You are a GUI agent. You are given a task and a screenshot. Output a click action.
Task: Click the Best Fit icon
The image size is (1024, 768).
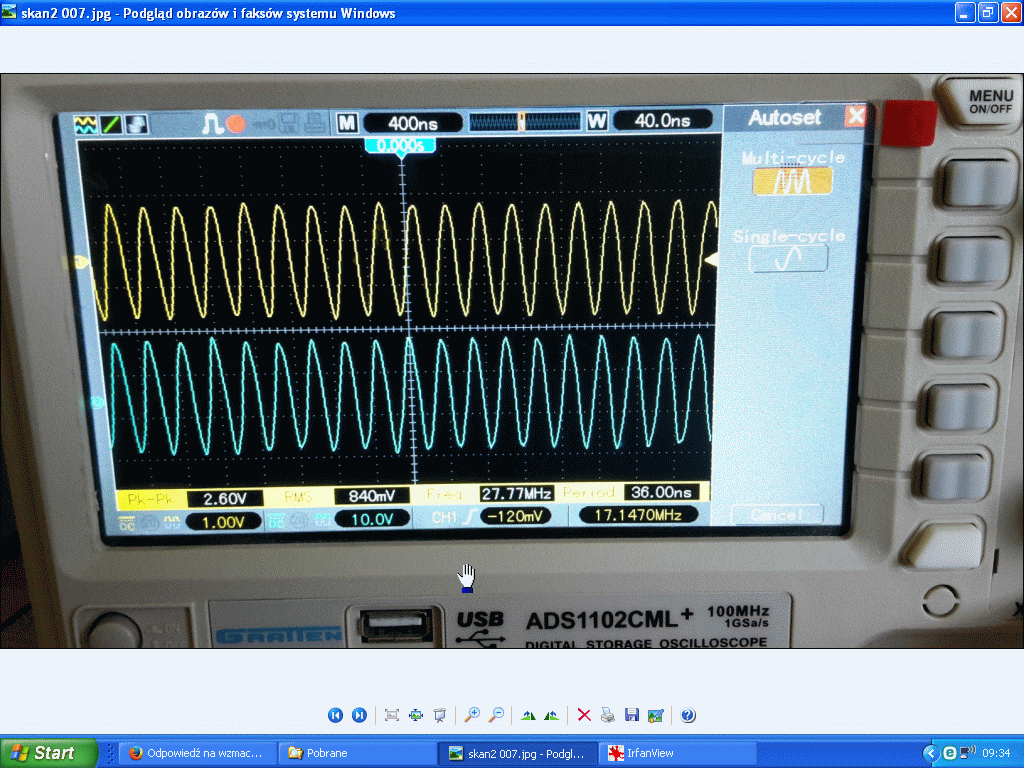coord(392,715)
